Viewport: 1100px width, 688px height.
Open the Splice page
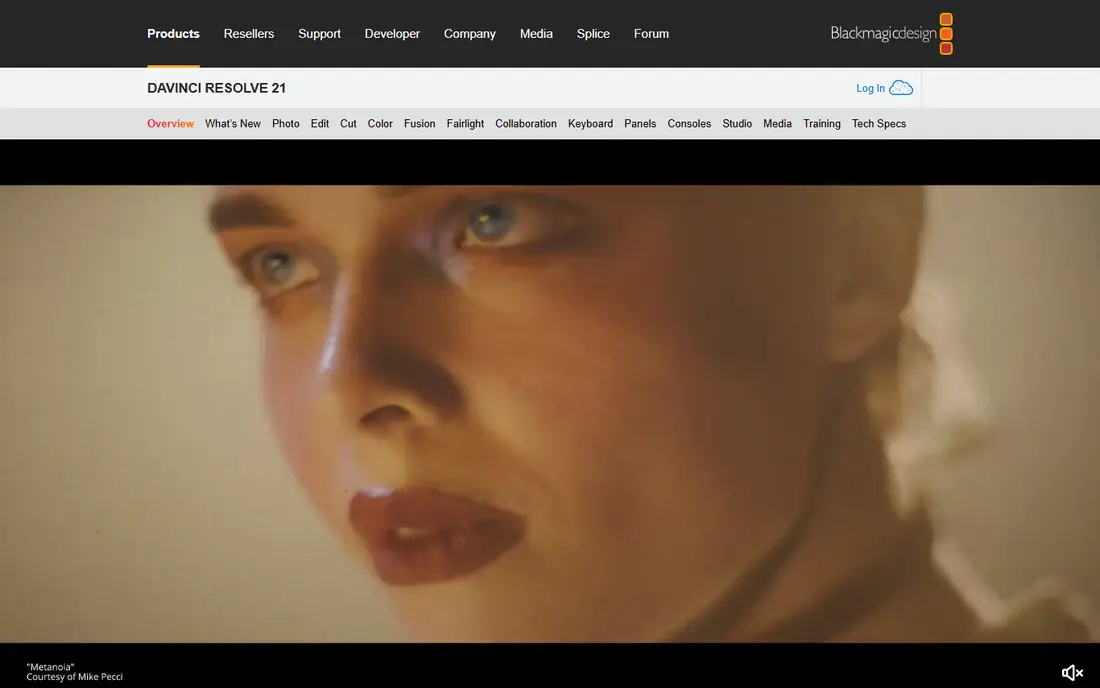tap(593, 34)
